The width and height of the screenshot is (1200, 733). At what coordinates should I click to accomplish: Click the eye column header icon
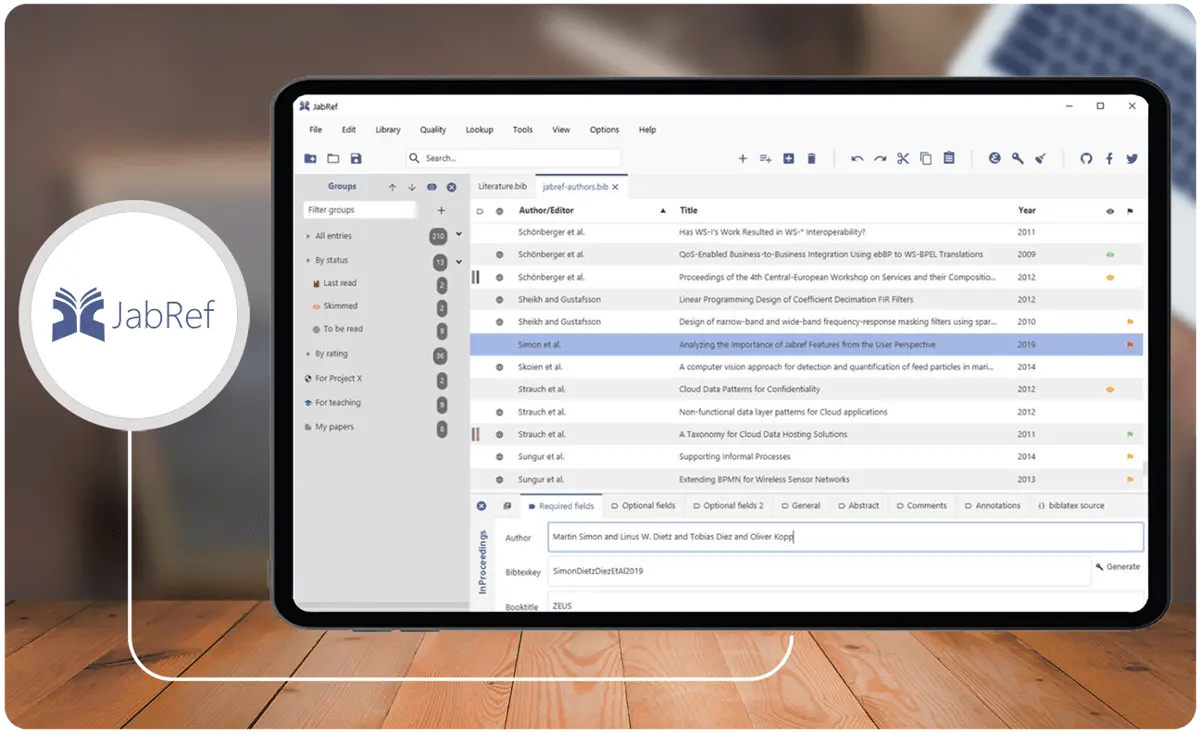1110,211
